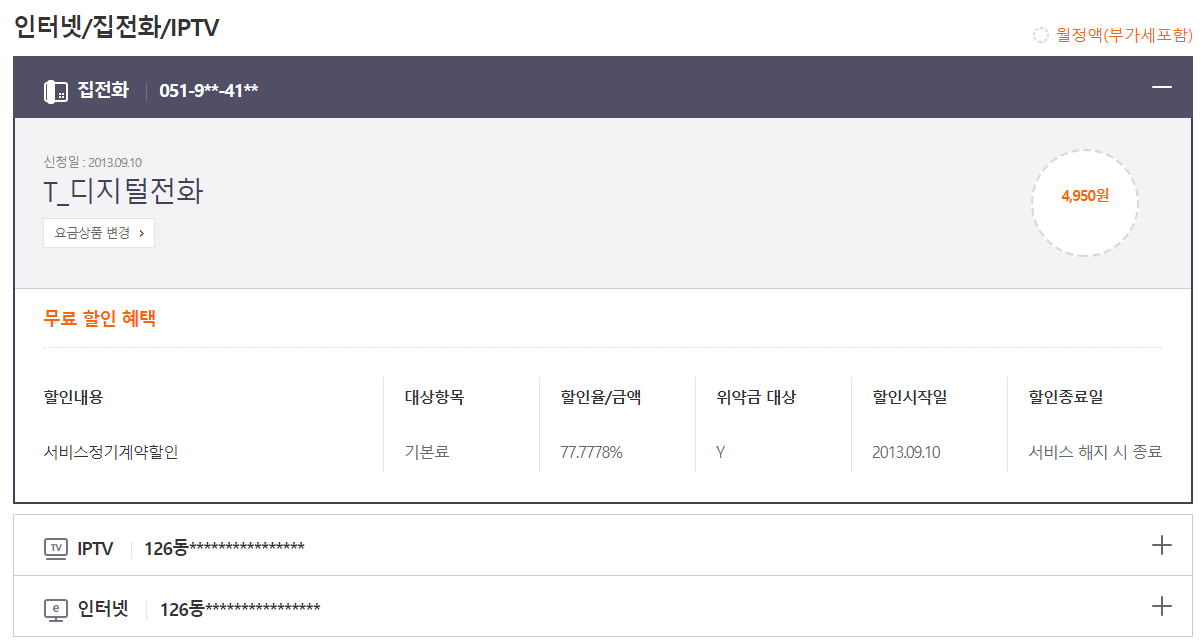Click the 77.7778% discount rate value
The image size is (1204, 641).
592,452
